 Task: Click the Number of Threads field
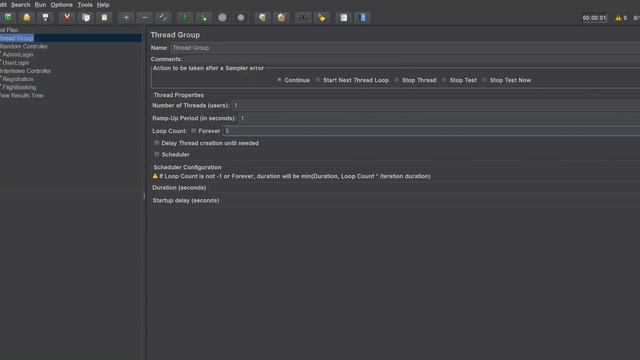tap(436, 105)
